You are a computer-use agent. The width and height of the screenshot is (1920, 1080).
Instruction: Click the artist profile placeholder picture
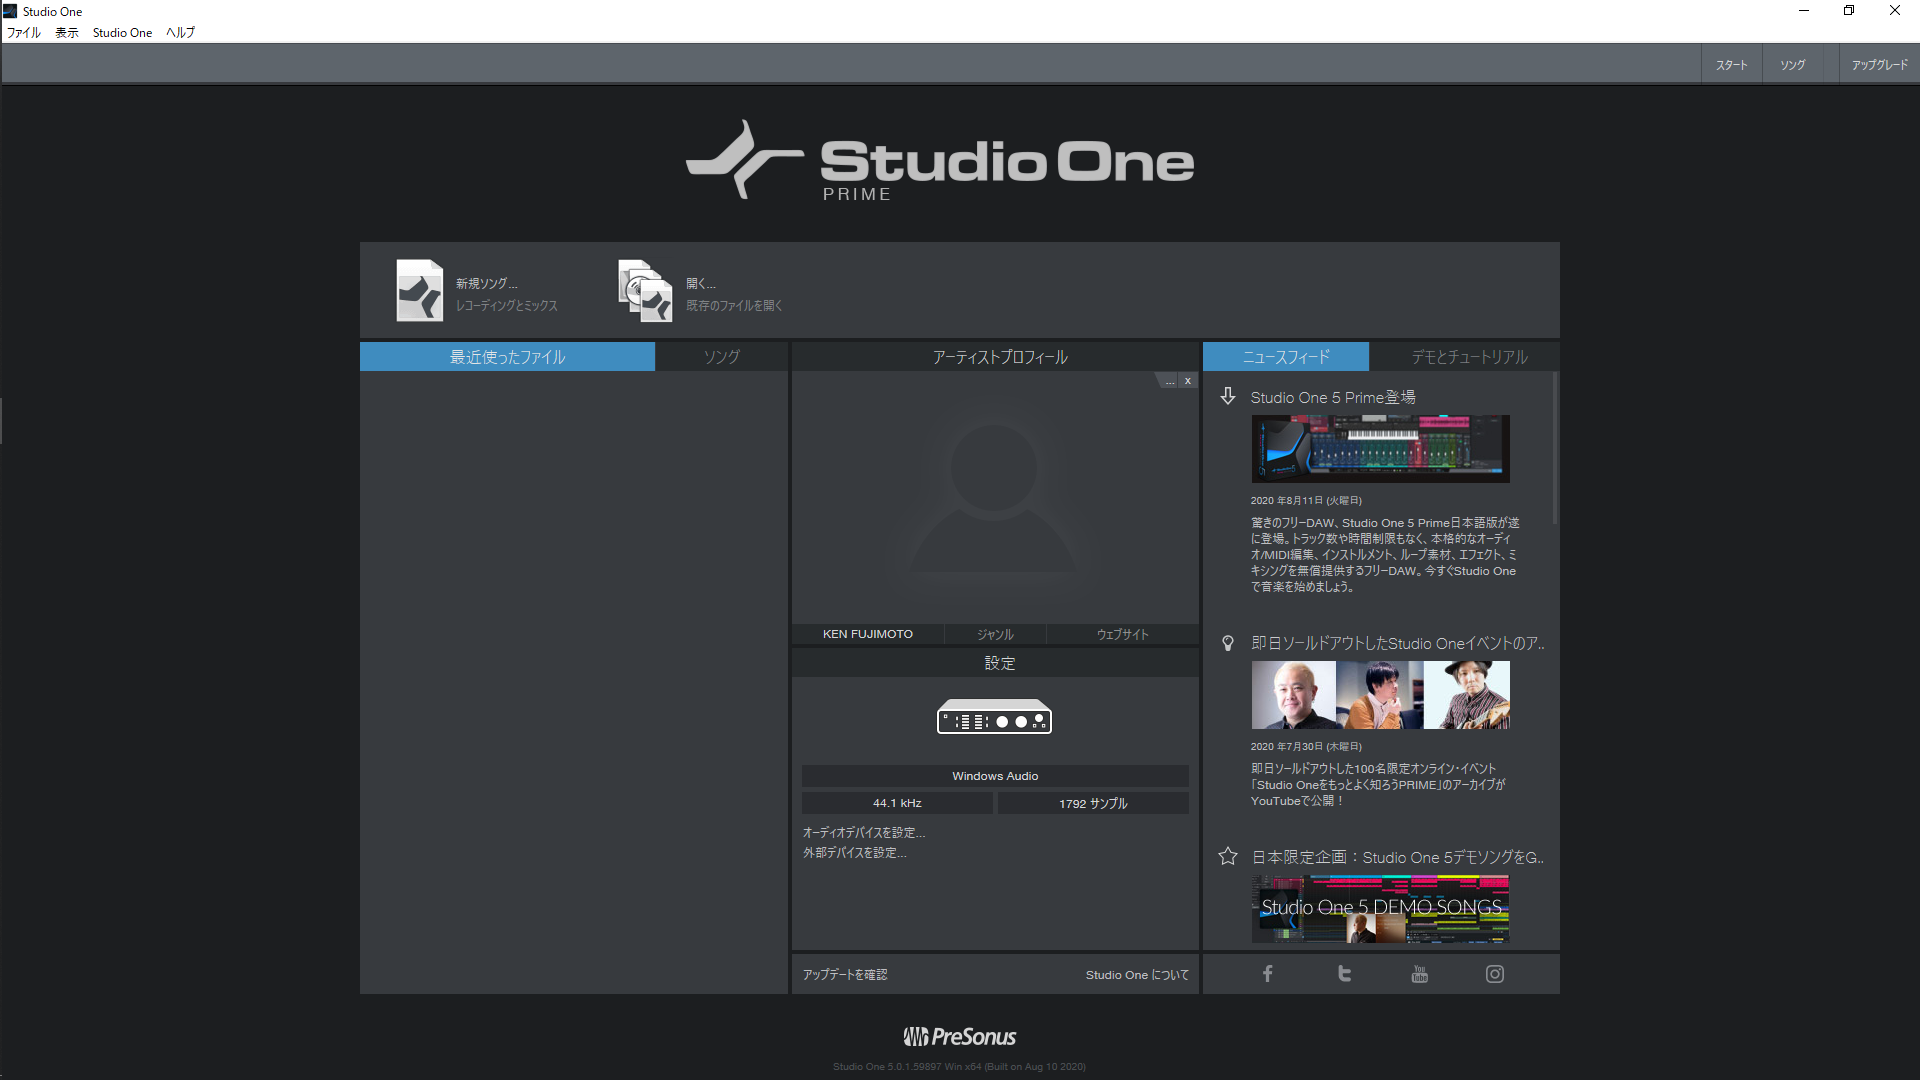994,497
